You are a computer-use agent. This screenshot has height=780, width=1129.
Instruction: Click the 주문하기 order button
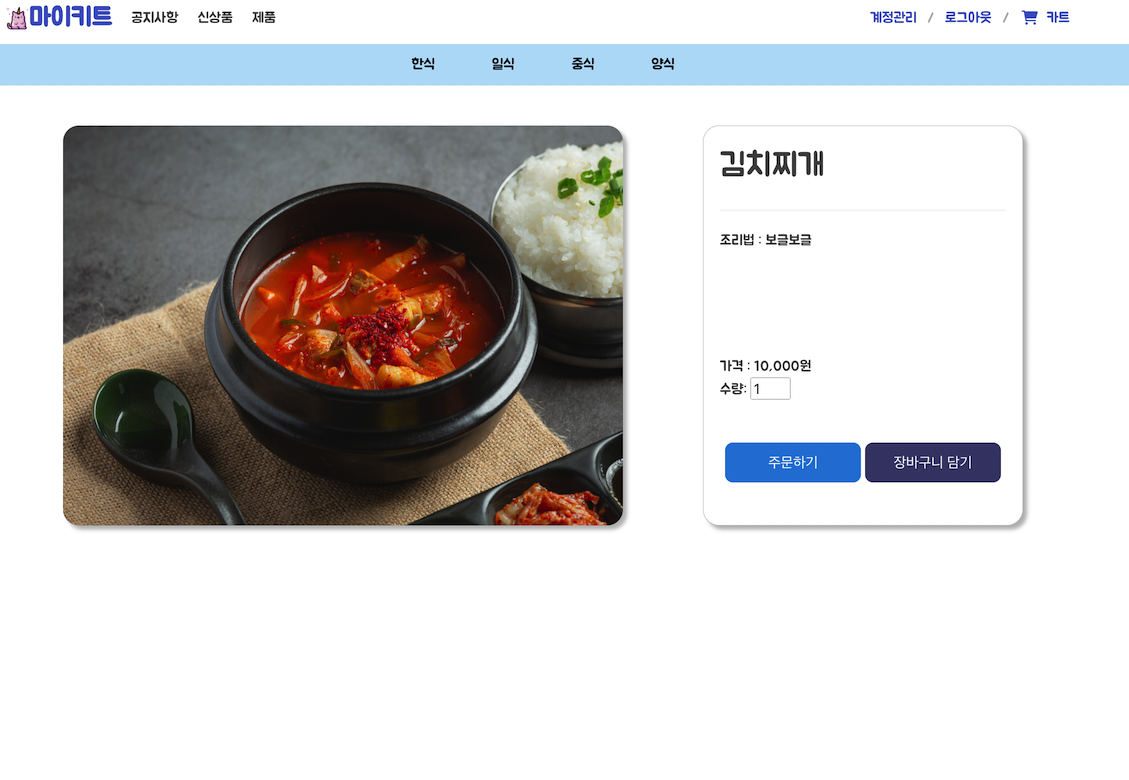[792, 462]
